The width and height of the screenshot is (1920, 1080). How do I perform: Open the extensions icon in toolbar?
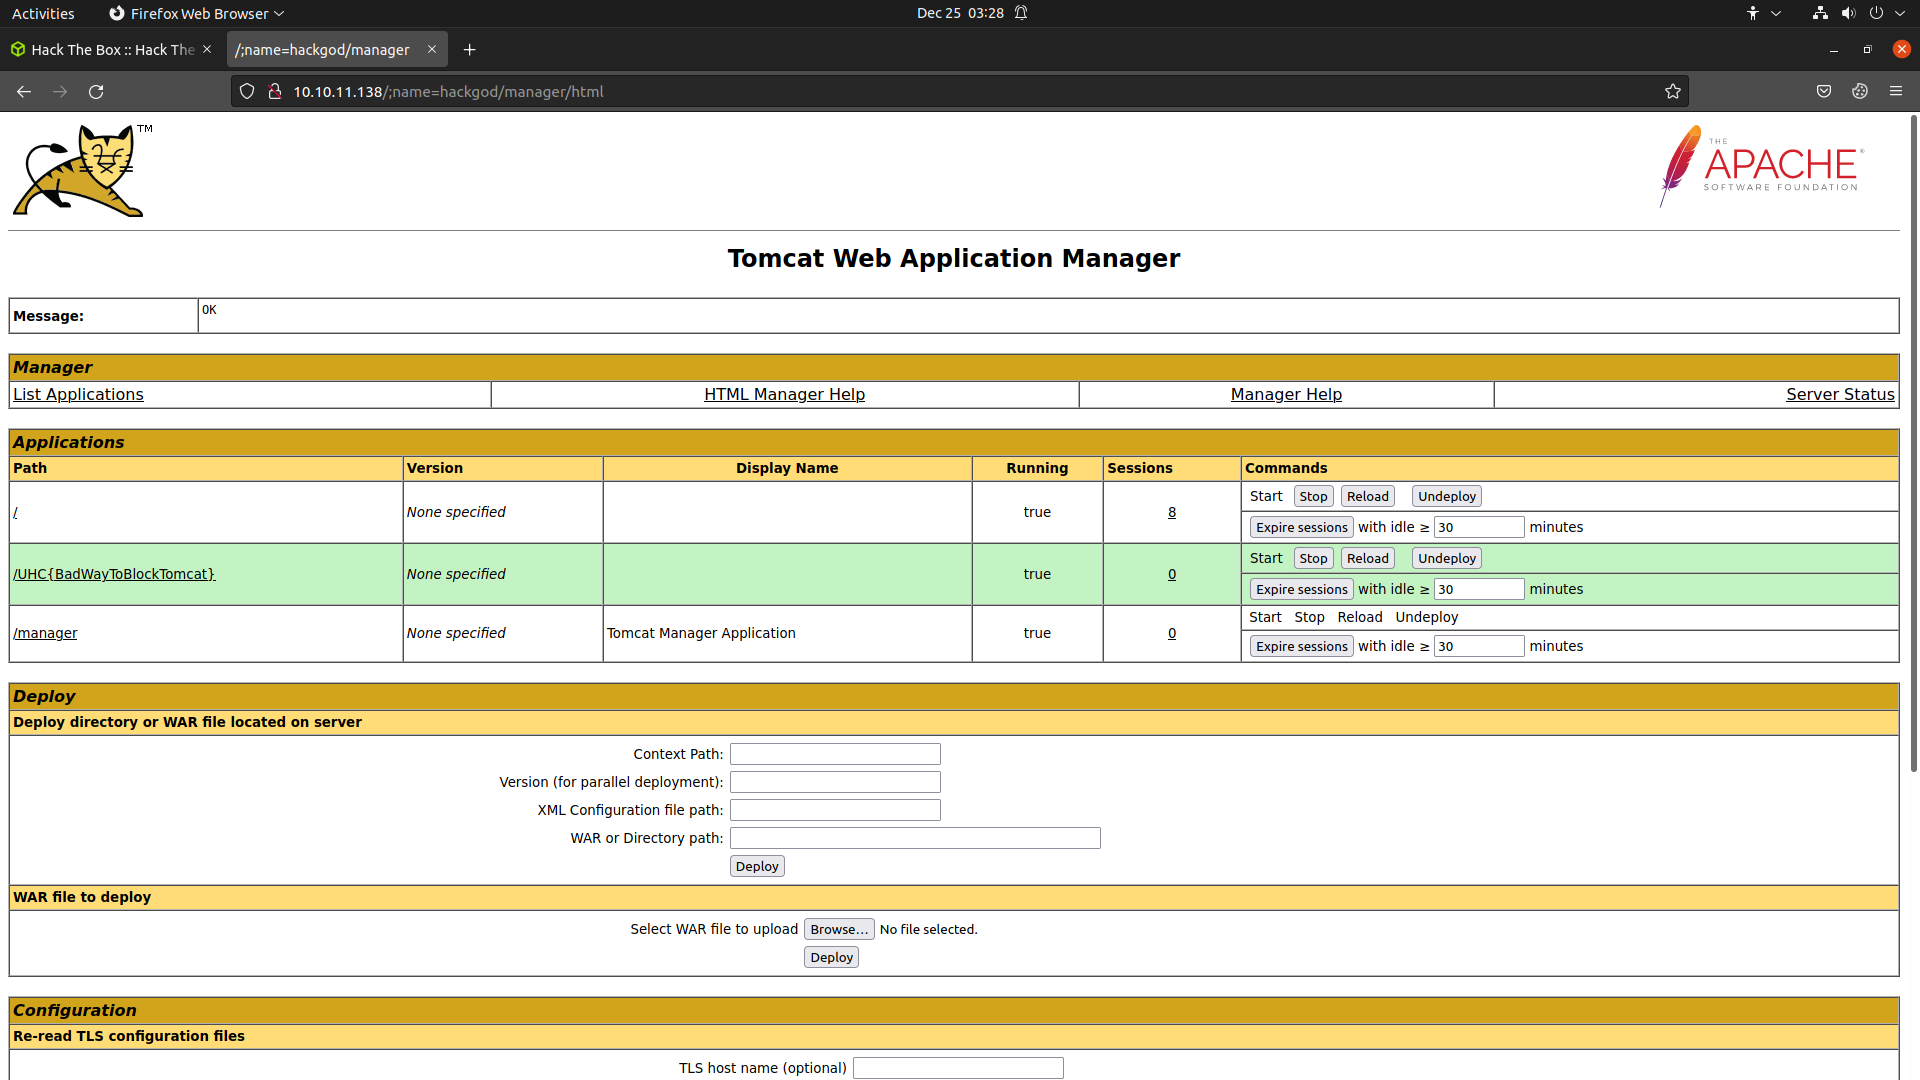coord(1860,91)
